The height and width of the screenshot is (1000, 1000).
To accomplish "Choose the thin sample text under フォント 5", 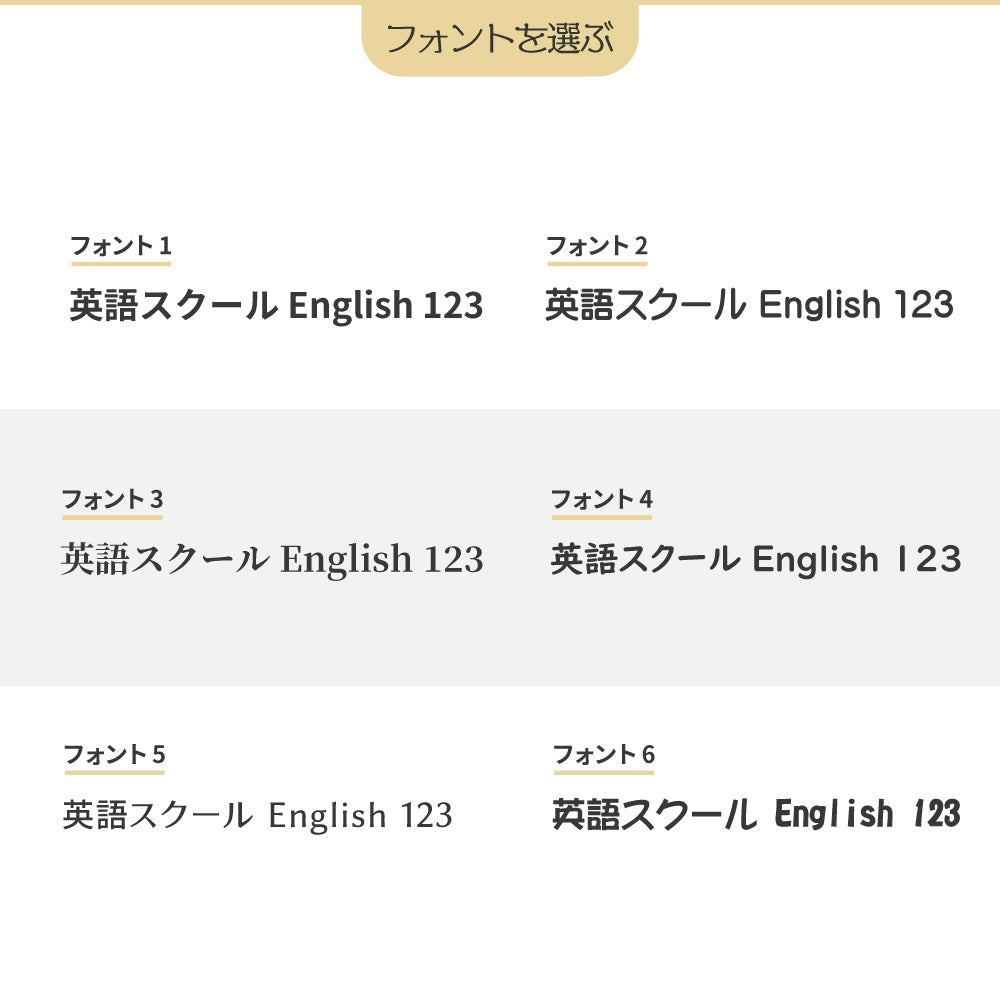I will (x=257, y=816).
